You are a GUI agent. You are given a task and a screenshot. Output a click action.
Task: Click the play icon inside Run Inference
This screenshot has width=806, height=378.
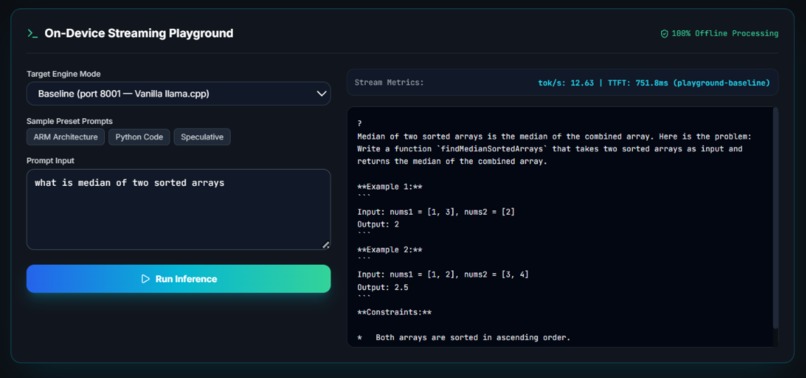tap(145, 279)
